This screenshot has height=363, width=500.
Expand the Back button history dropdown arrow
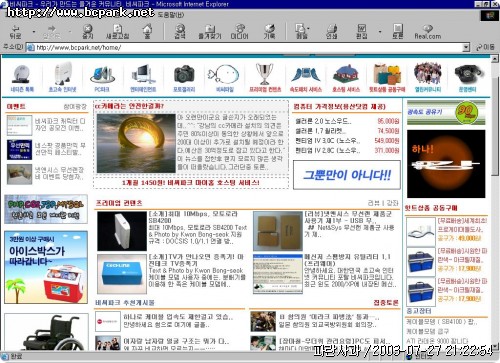(x=34, y=32)
